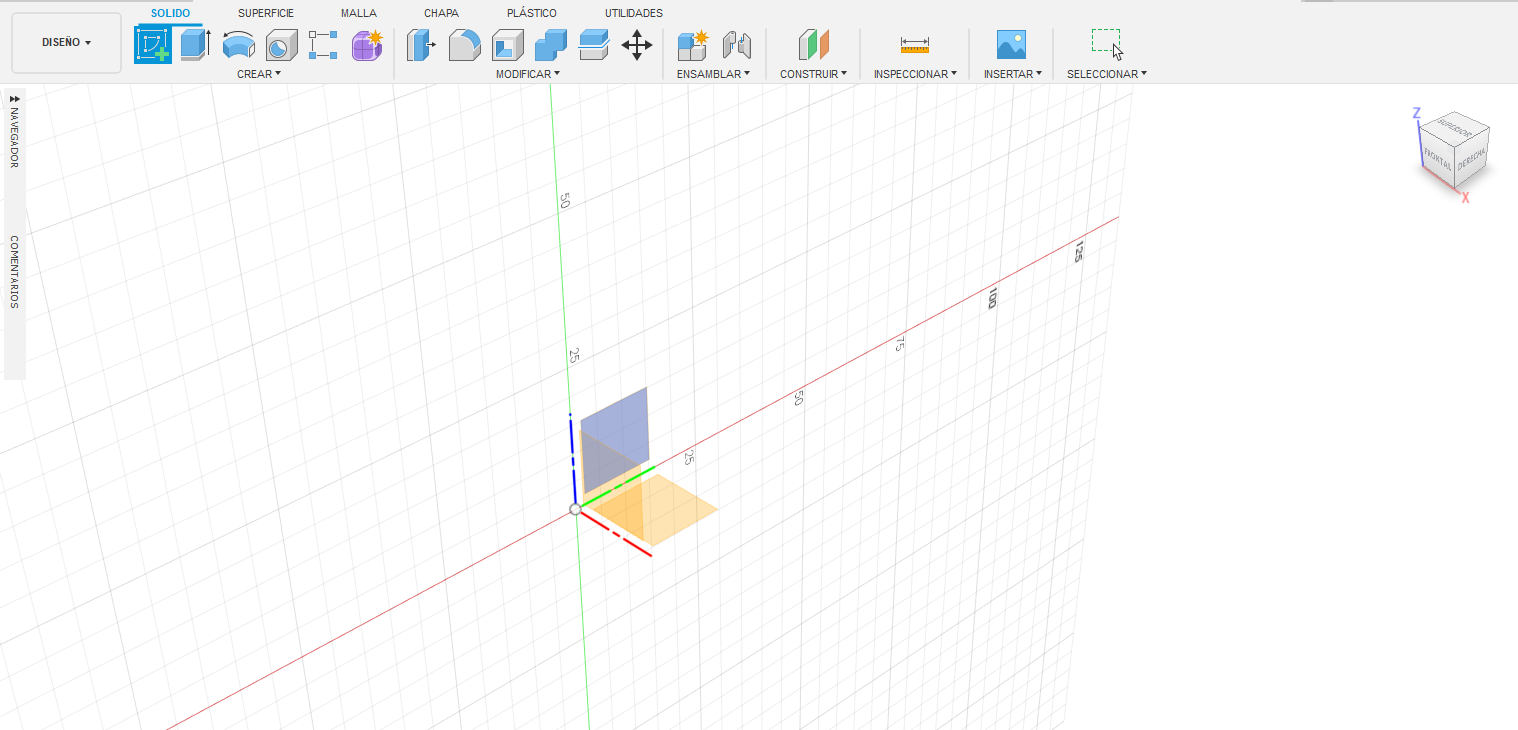1518x730 pixels.
Task: Activate the Measure tool
Action: (915, 45)
